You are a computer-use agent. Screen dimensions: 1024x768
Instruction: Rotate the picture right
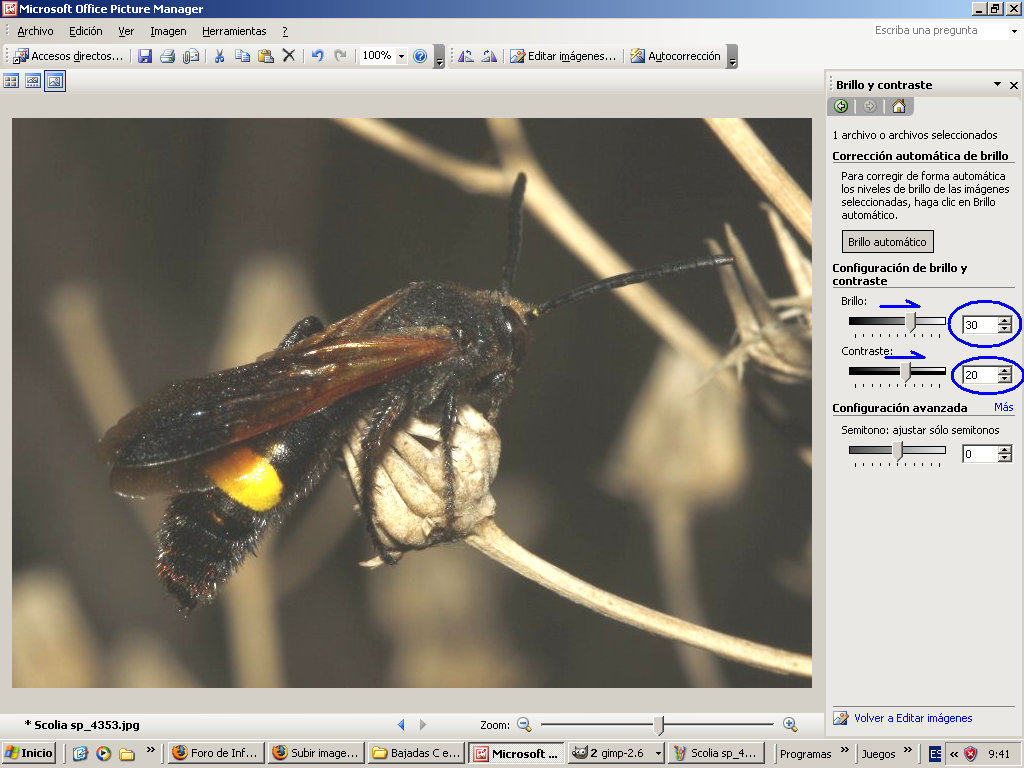(x=489, y=56)
